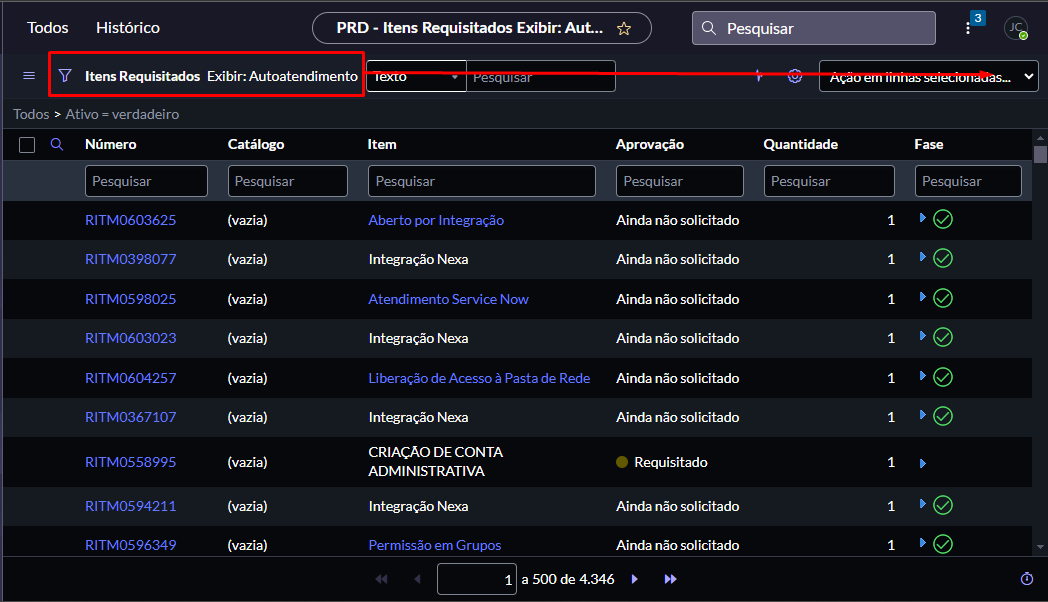Click the refresh interval clock icon

tap(1026, 578)
